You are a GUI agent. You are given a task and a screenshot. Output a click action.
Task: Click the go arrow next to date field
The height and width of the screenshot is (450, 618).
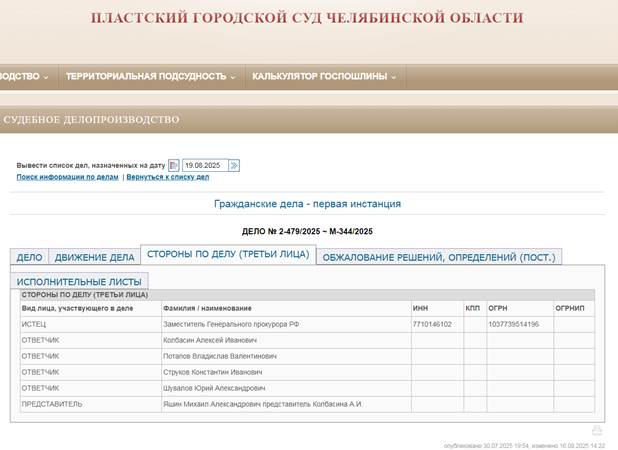coord(234,165)
